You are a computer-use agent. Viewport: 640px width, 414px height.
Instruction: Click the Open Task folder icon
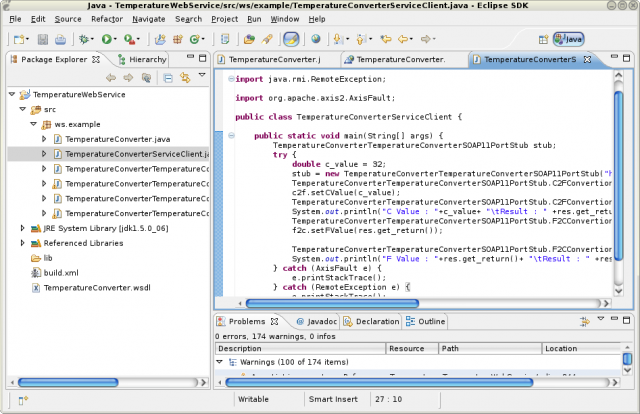click(249, 39)
